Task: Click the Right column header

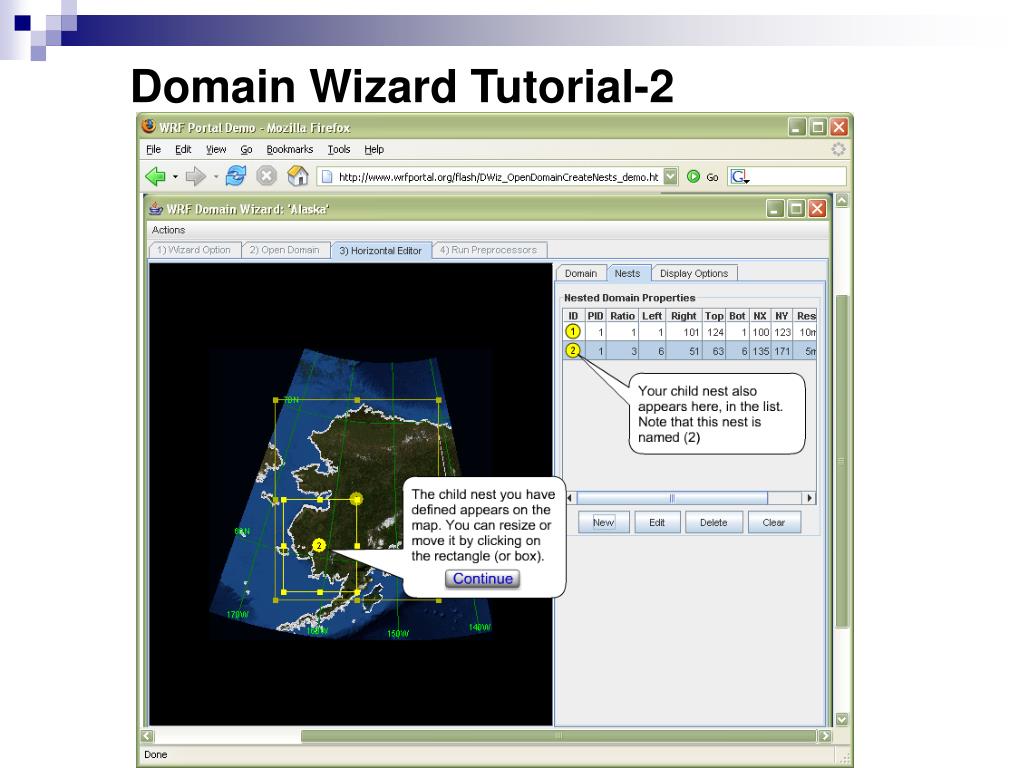Action: [x=684, y=316]
